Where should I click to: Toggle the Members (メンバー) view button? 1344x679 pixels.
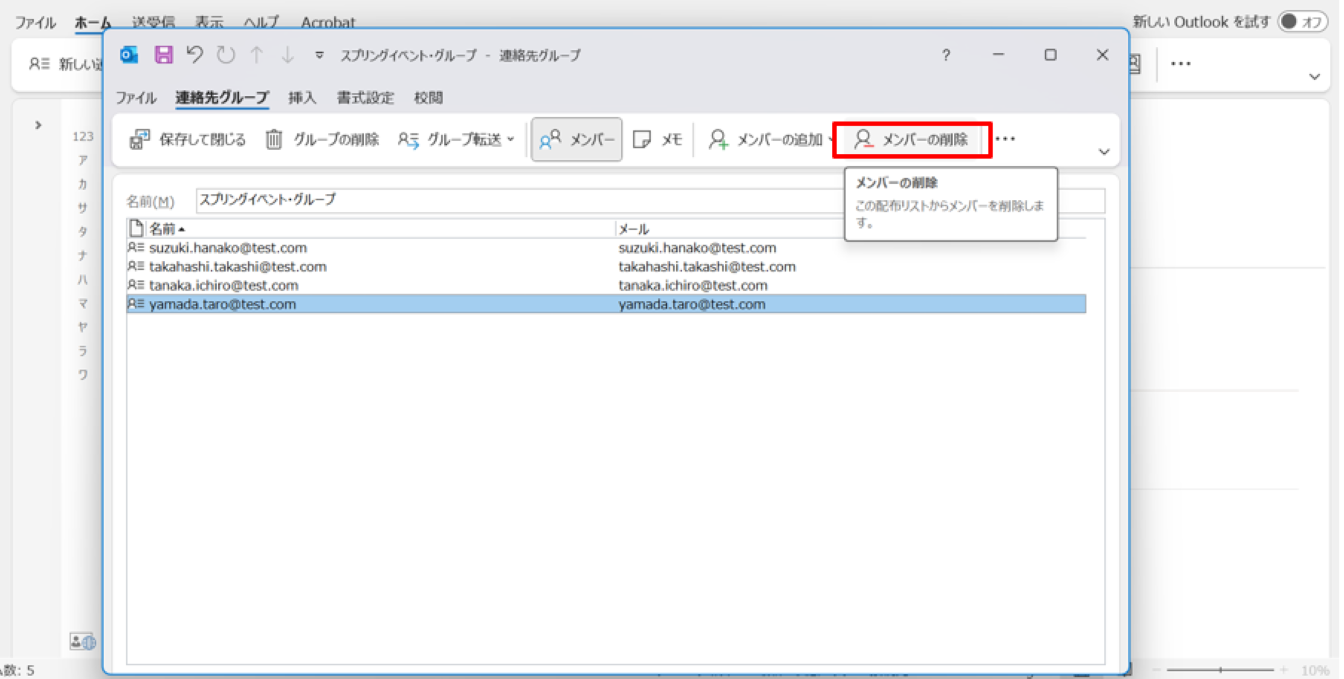[577, 140]
